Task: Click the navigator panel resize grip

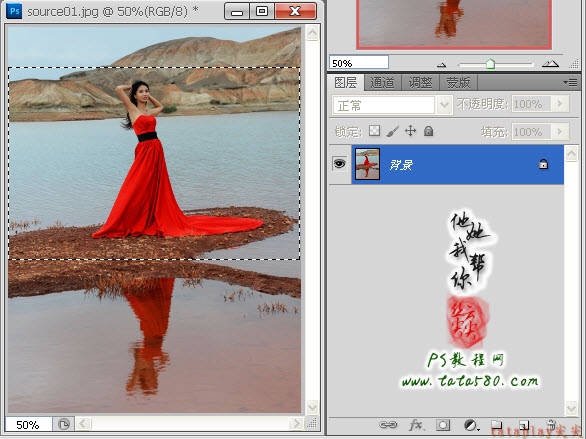Action: point(574,64)
